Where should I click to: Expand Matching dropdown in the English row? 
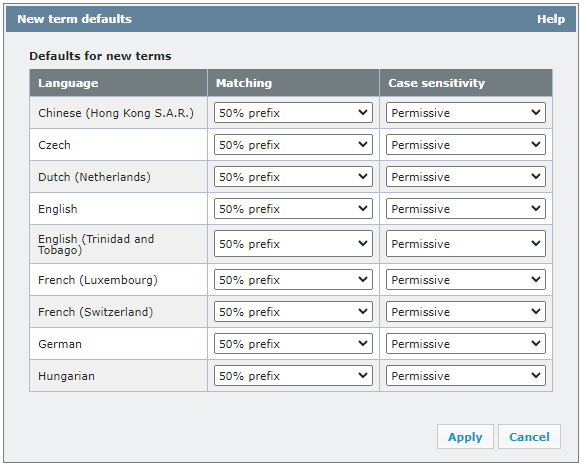293,208
